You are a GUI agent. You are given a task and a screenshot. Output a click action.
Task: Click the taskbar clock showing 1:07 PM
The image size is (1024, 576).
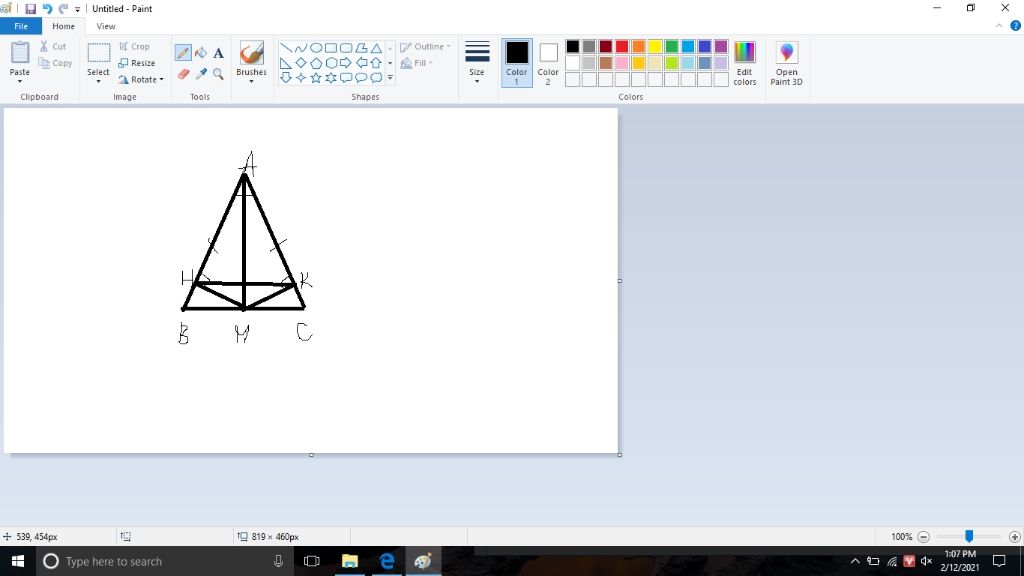pos(960,561)
